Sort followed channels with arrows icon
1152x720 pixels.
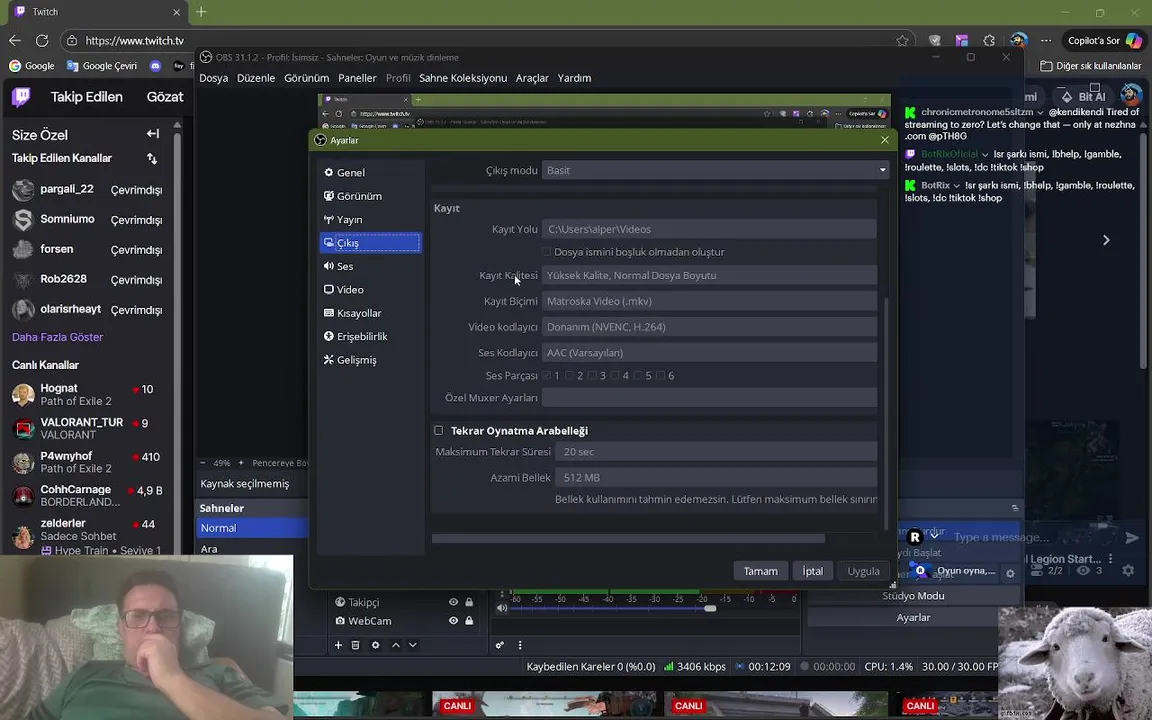coord(152,159)
